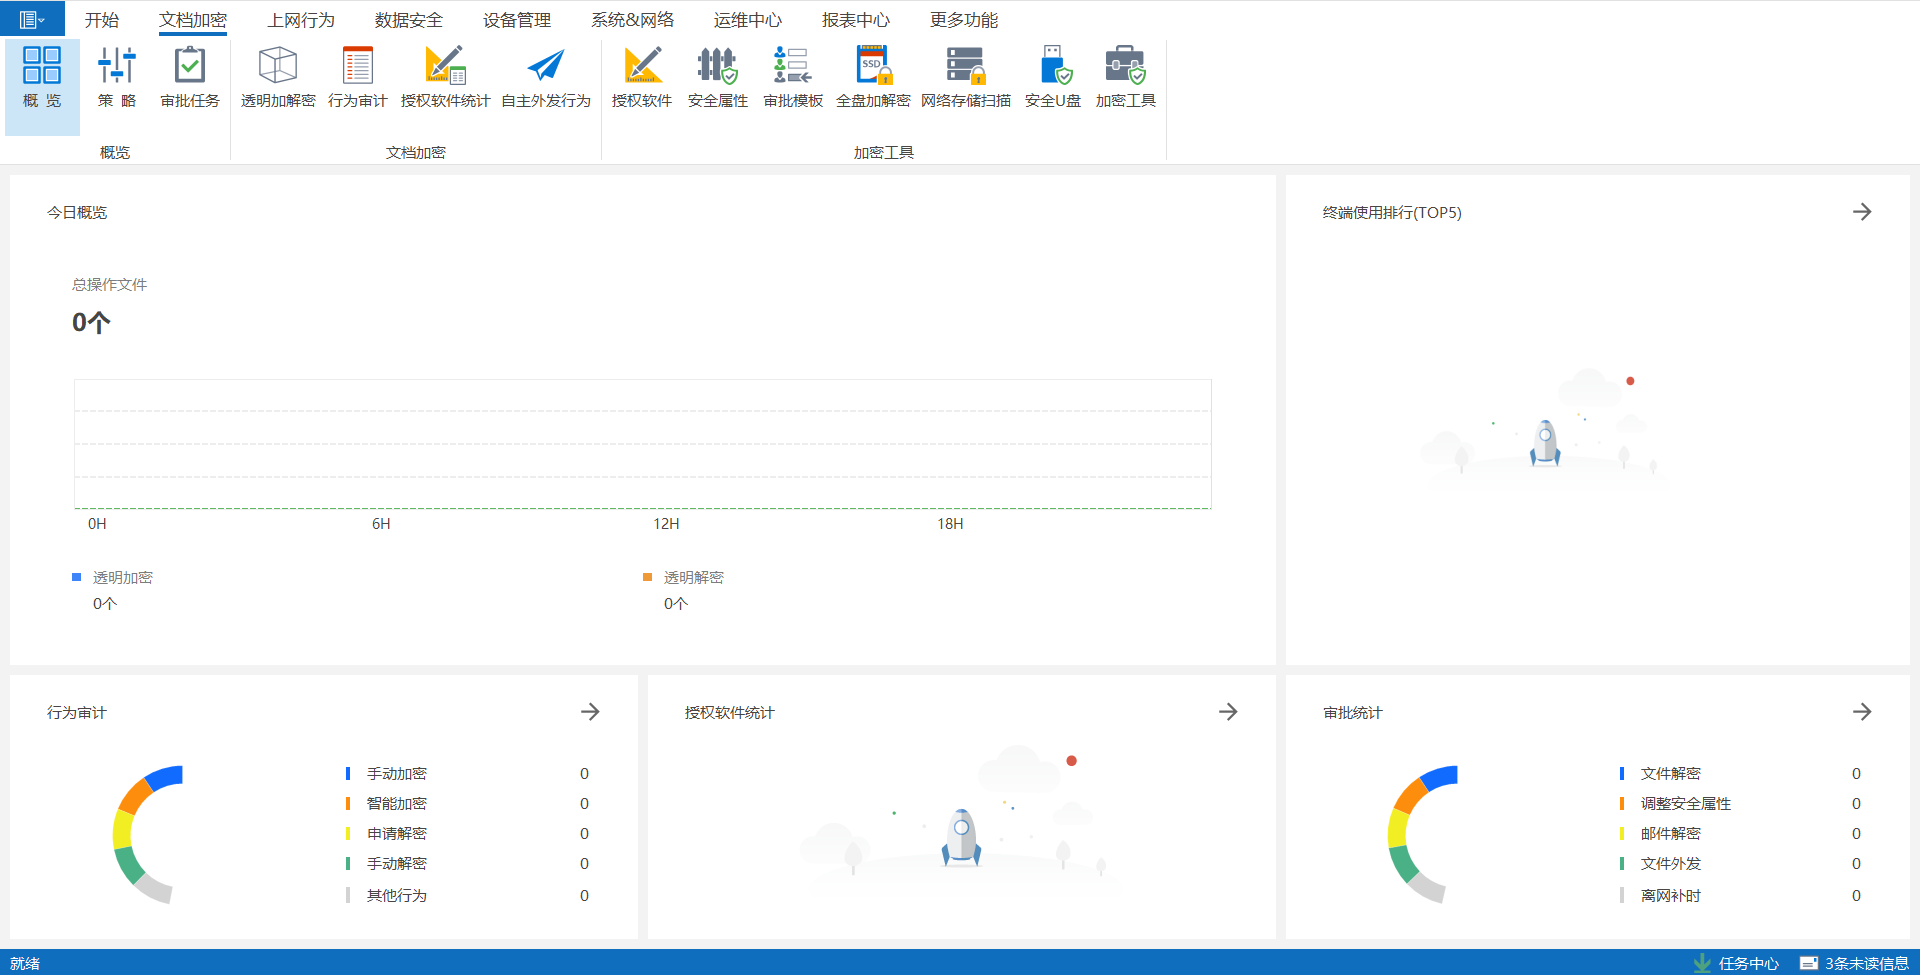Click the 申请解密 legend label
Viewport: 1920px width, 975px height.
397,834
